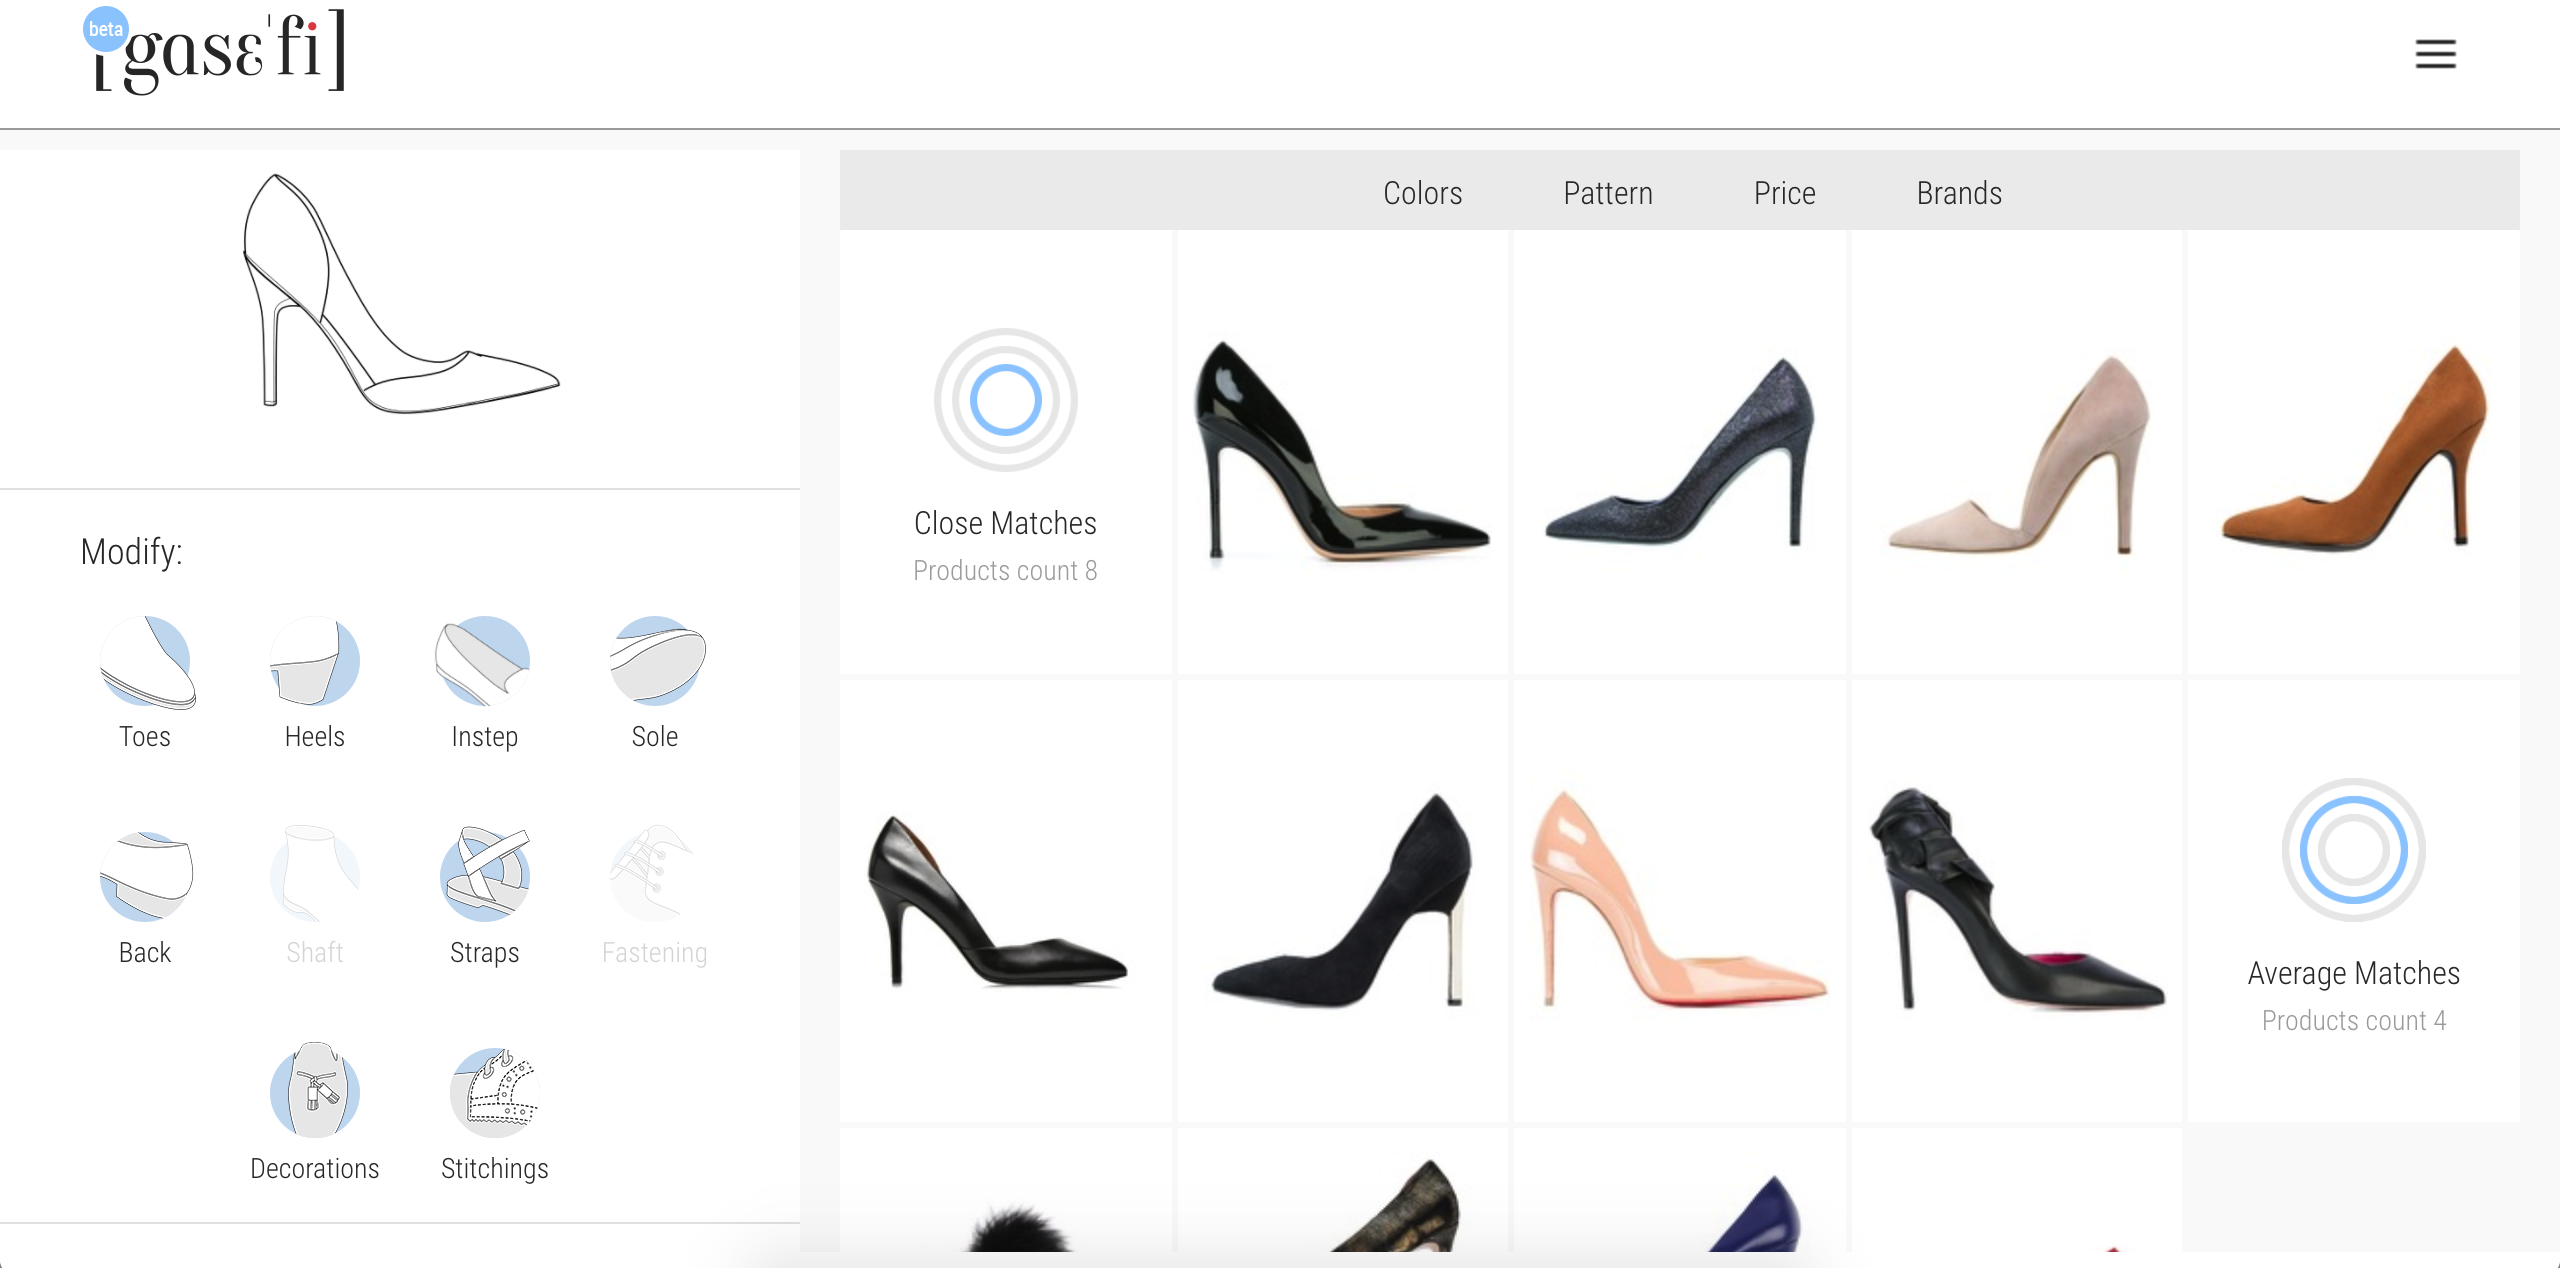Expand the Colors filter
The height and width of the screenshot is (1268, 2560).
tap(1422, 193)
